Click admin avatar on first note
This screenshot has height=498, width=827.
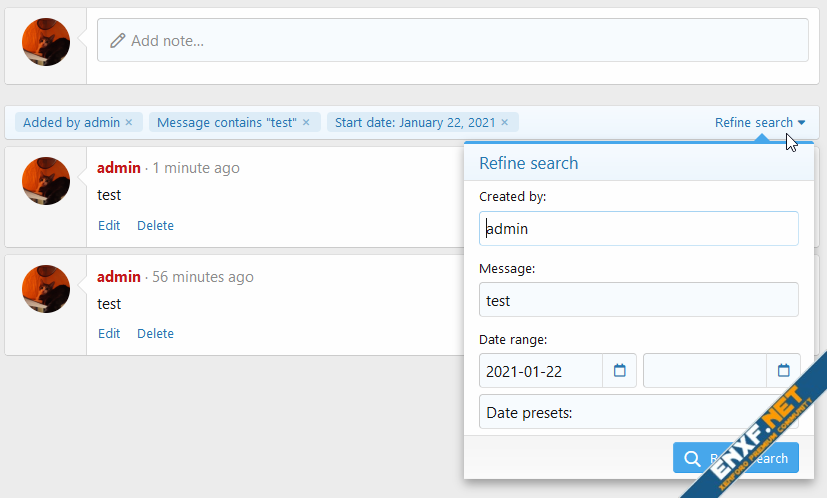point(46,181)
